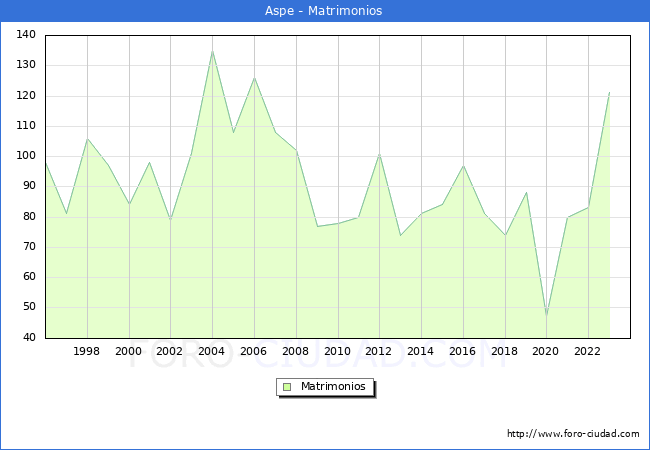Click the y-axis value 110
This screenshot has width=650, height=450.
click(26, 126)
